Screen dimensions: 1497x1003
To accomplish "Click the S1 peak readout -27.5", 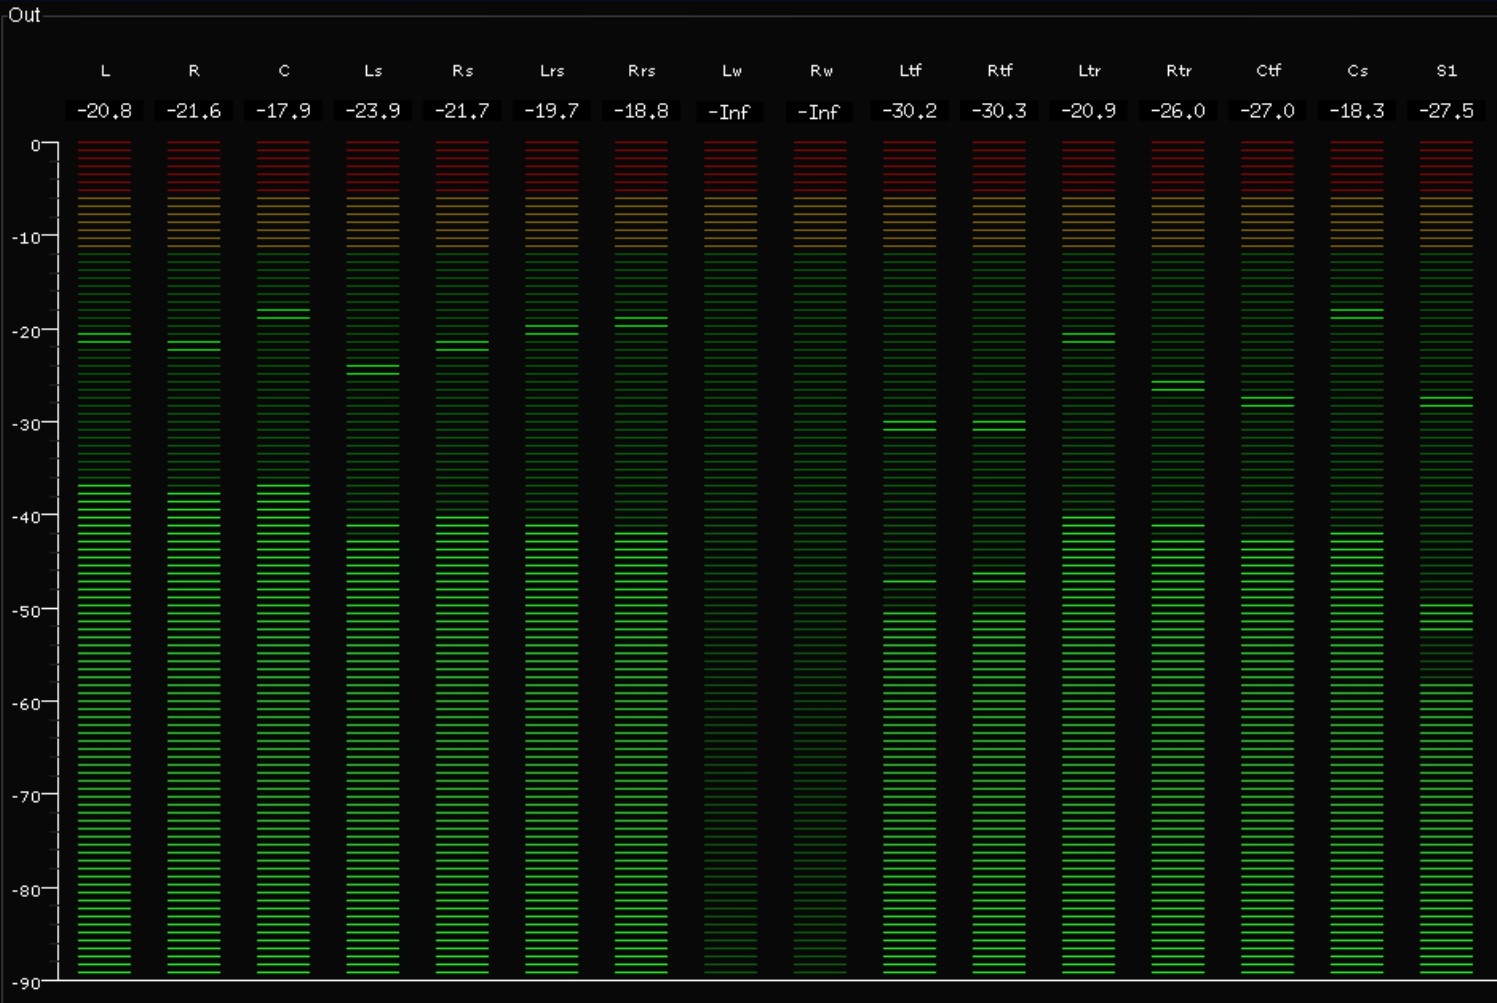I will [x=1446, y=111].
